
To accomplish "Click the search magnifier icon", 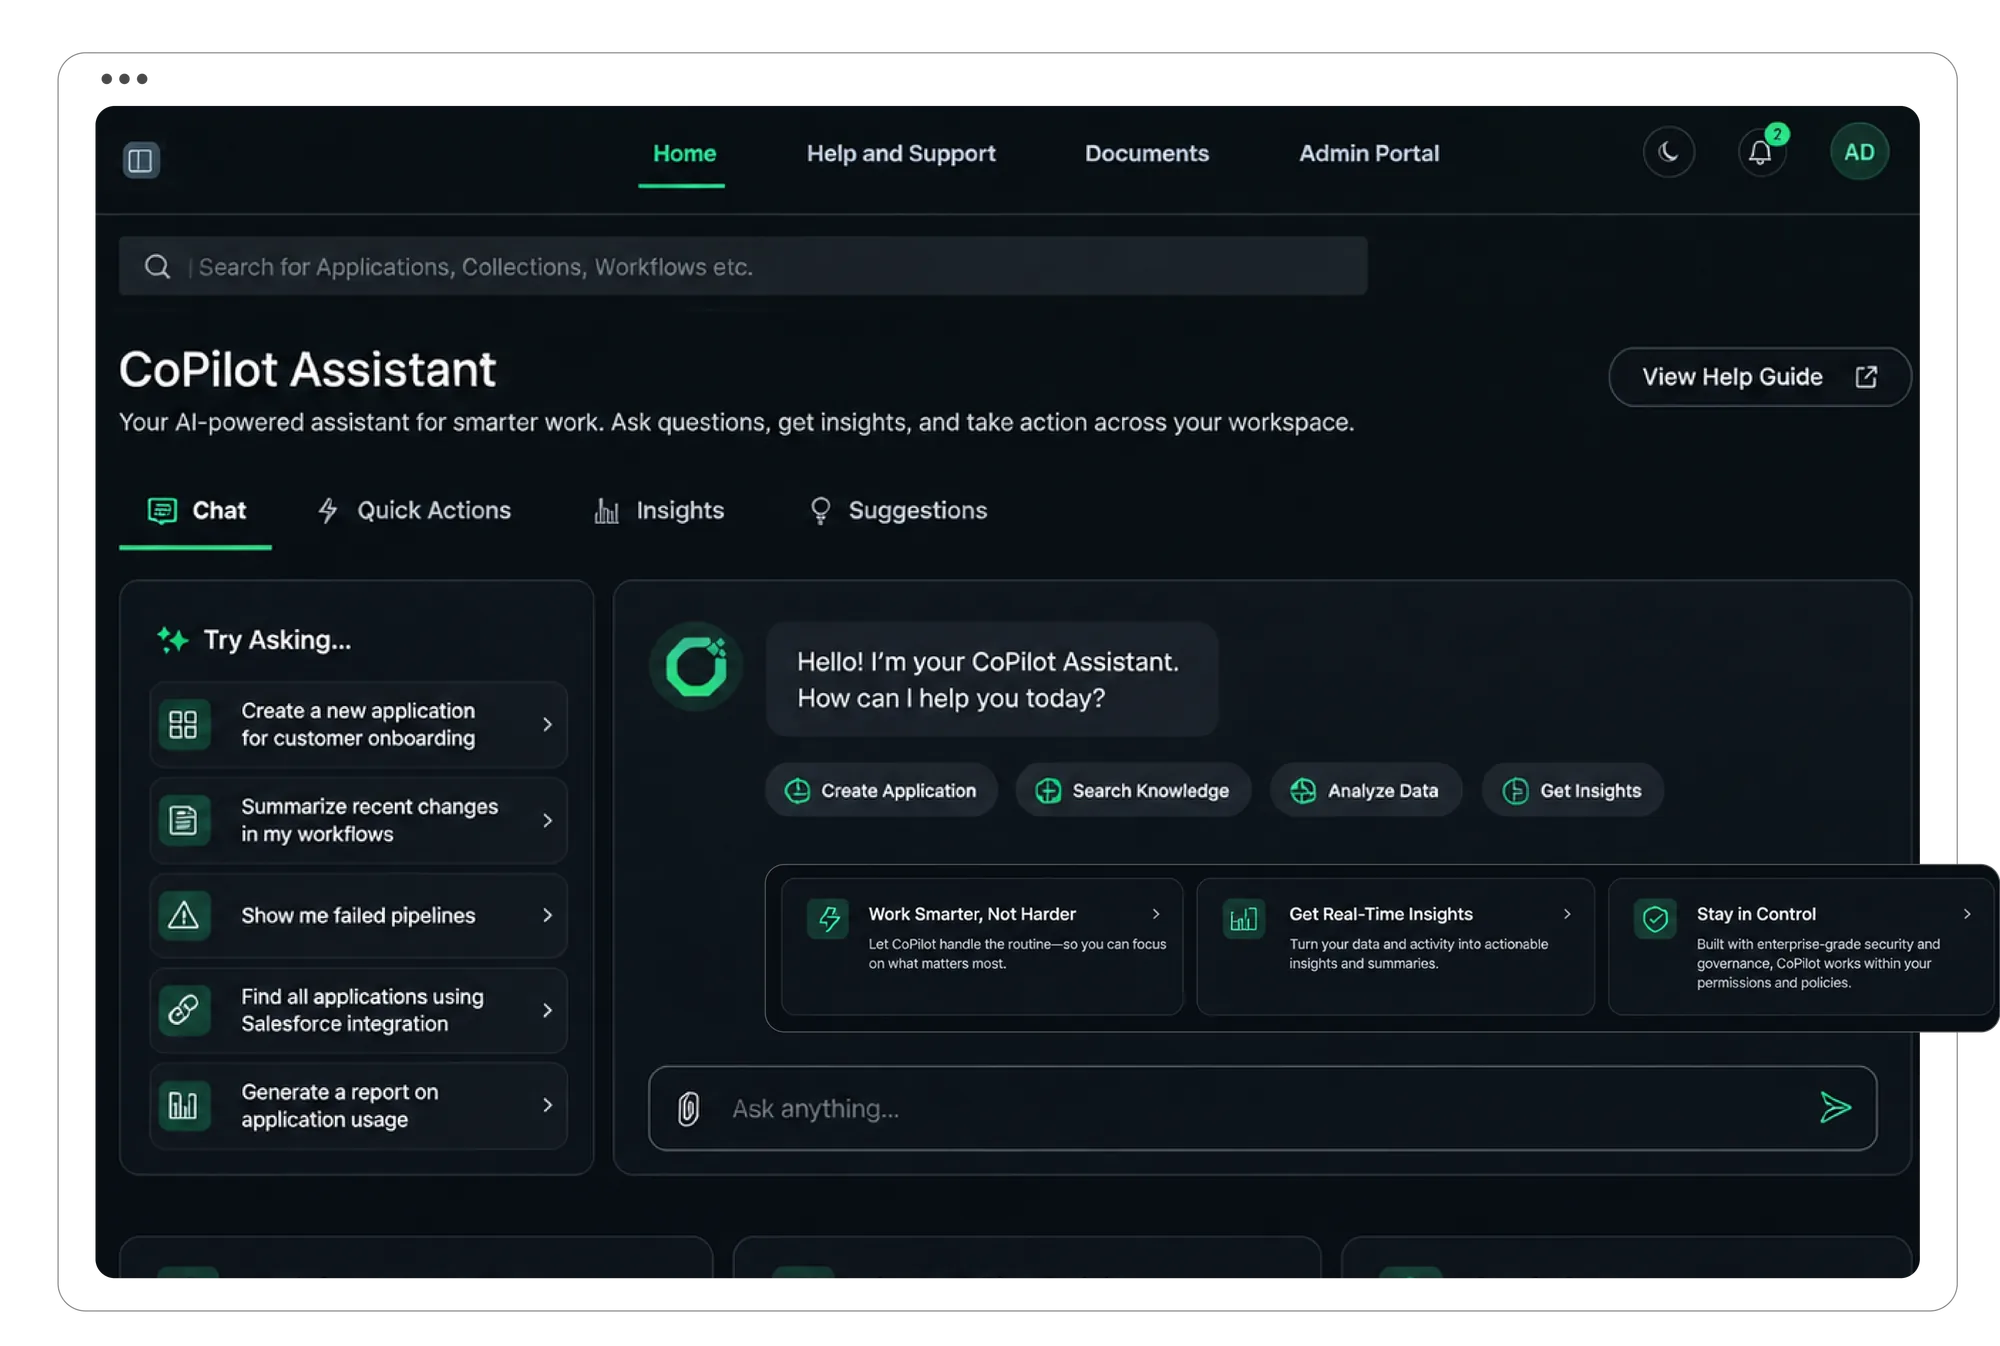I will coord(157,266).
